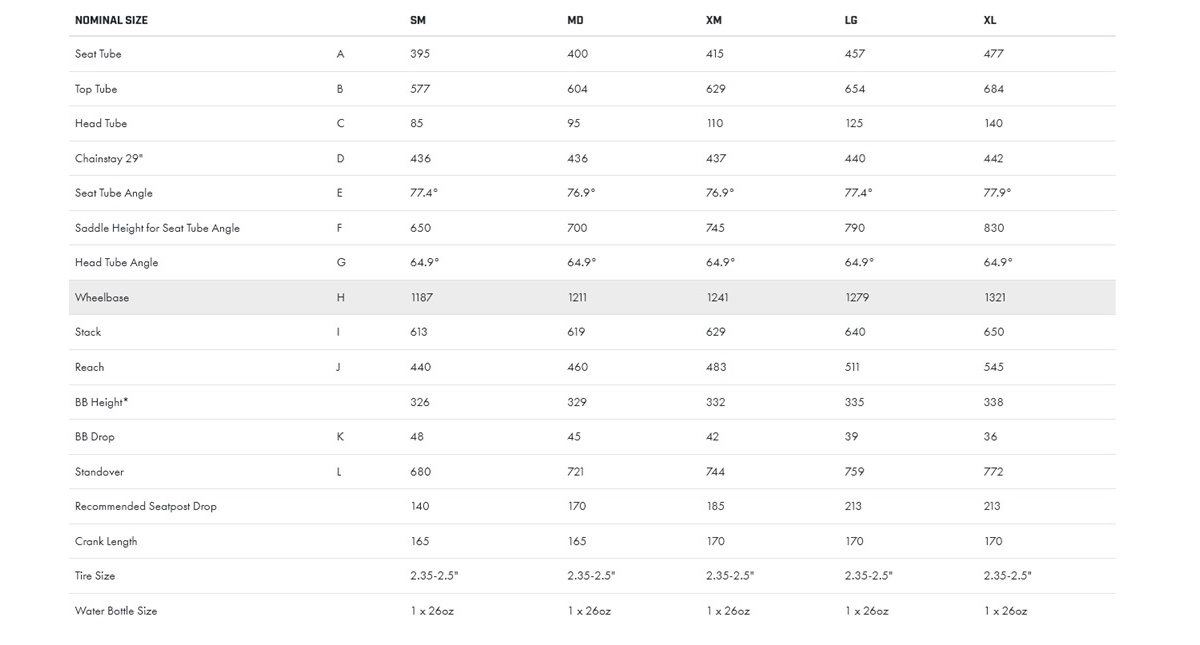
Task: Click the XL wheelbase value 1321
Action: point(995,298)
